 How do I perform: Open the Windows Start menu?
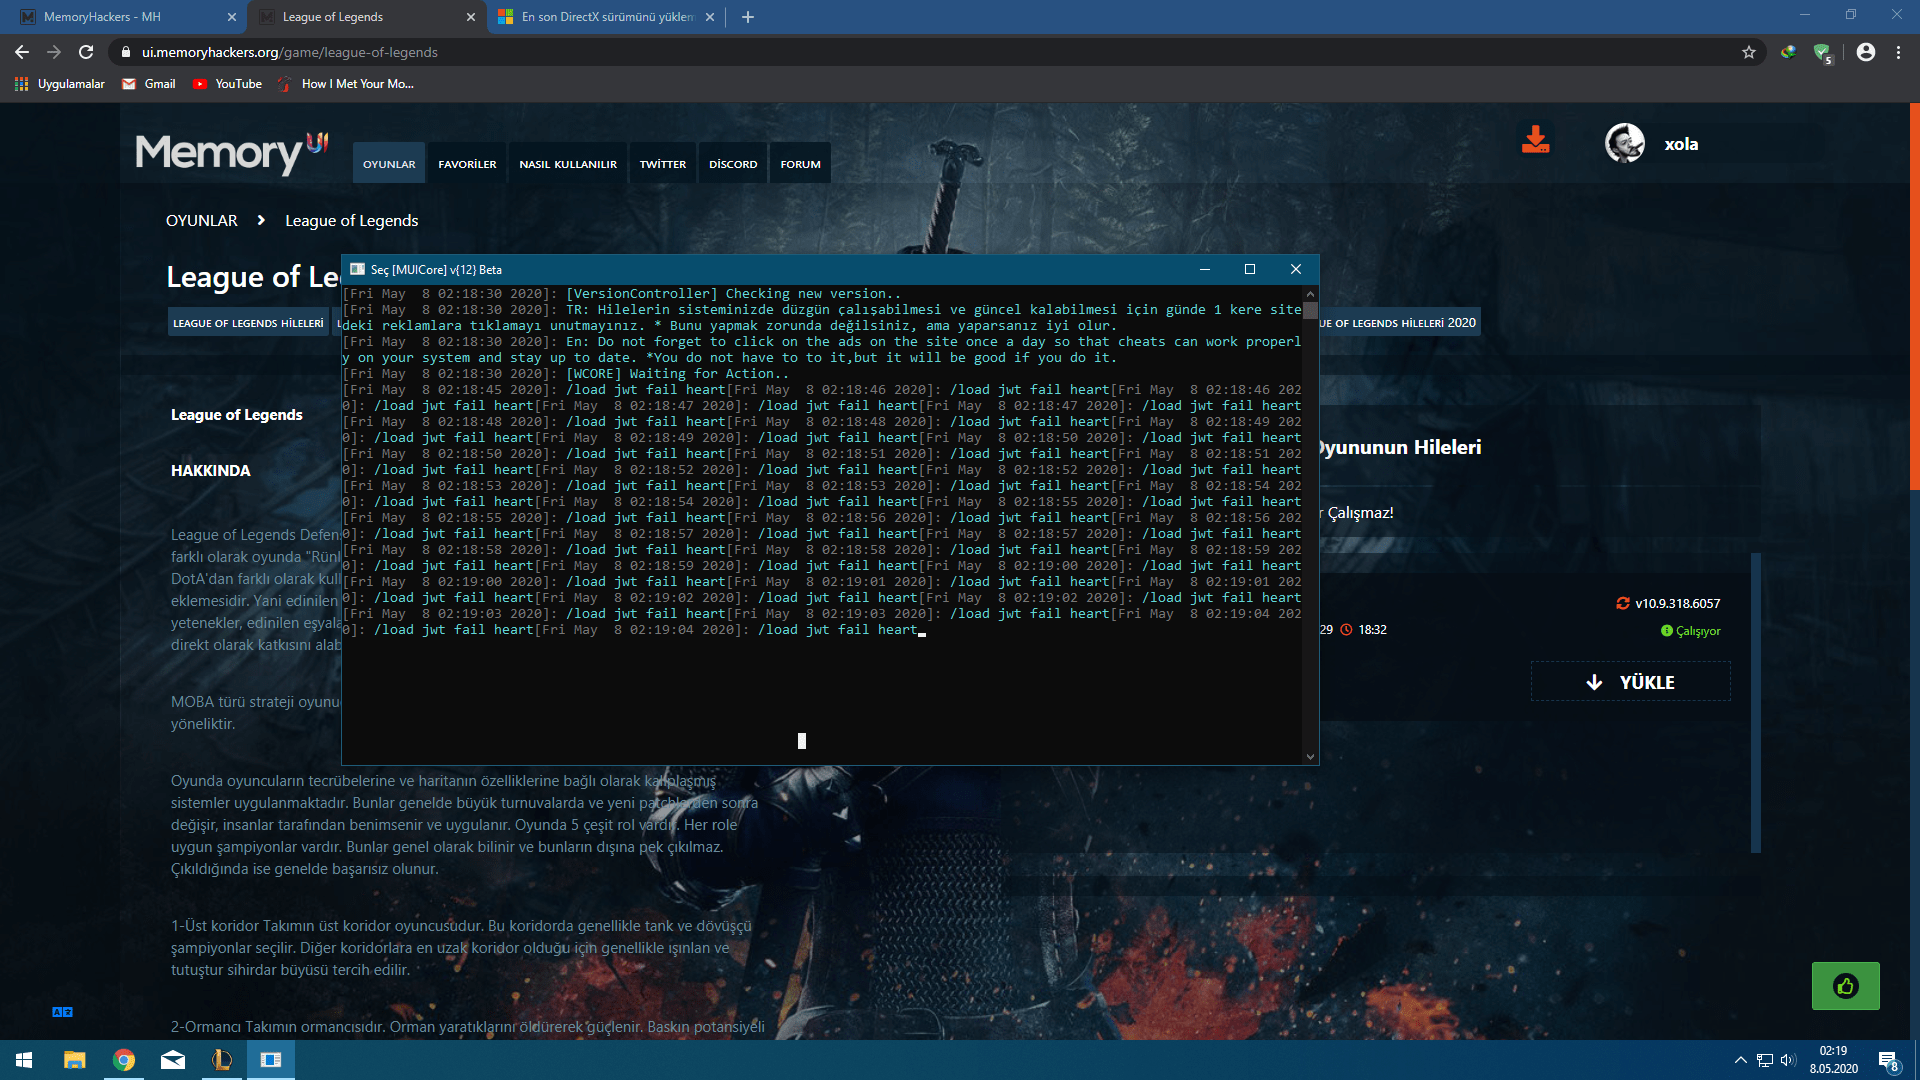[x=24, y=1060]
